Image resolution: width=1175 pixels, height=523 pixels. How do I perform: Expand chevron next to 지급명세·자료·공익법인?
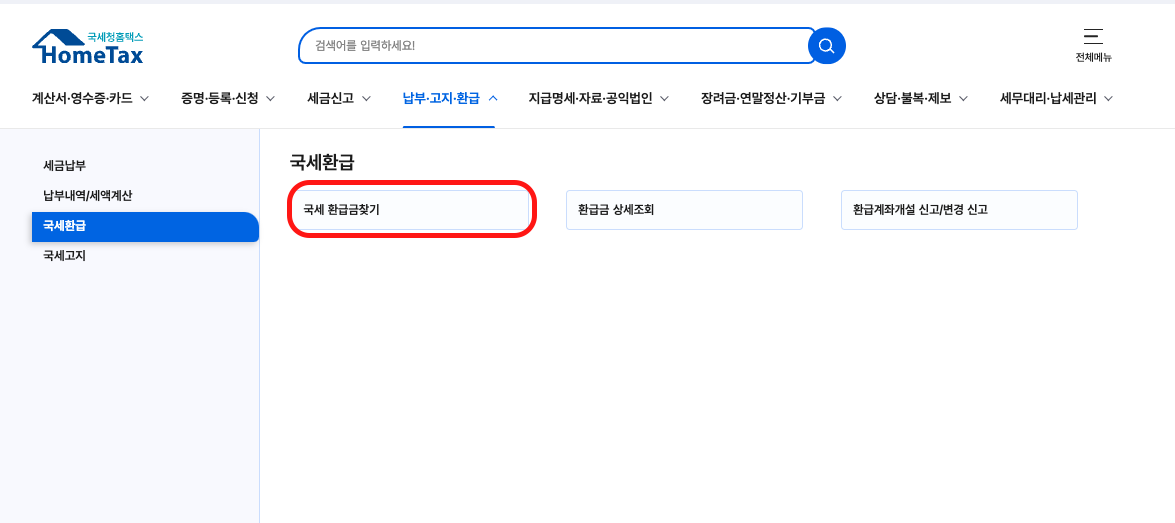point(664,98)
